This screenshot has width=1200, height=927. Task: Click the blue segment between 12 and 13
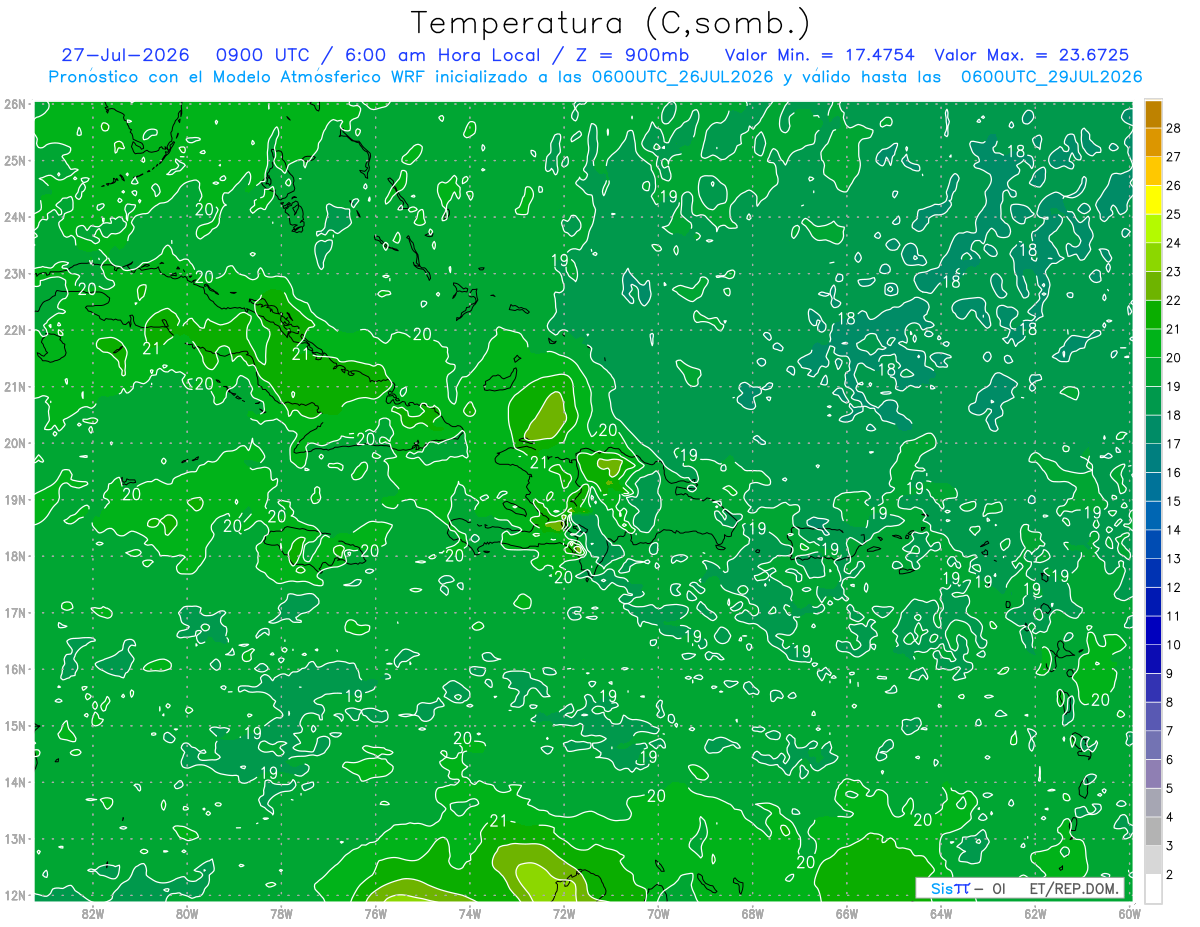(1153, 573)
